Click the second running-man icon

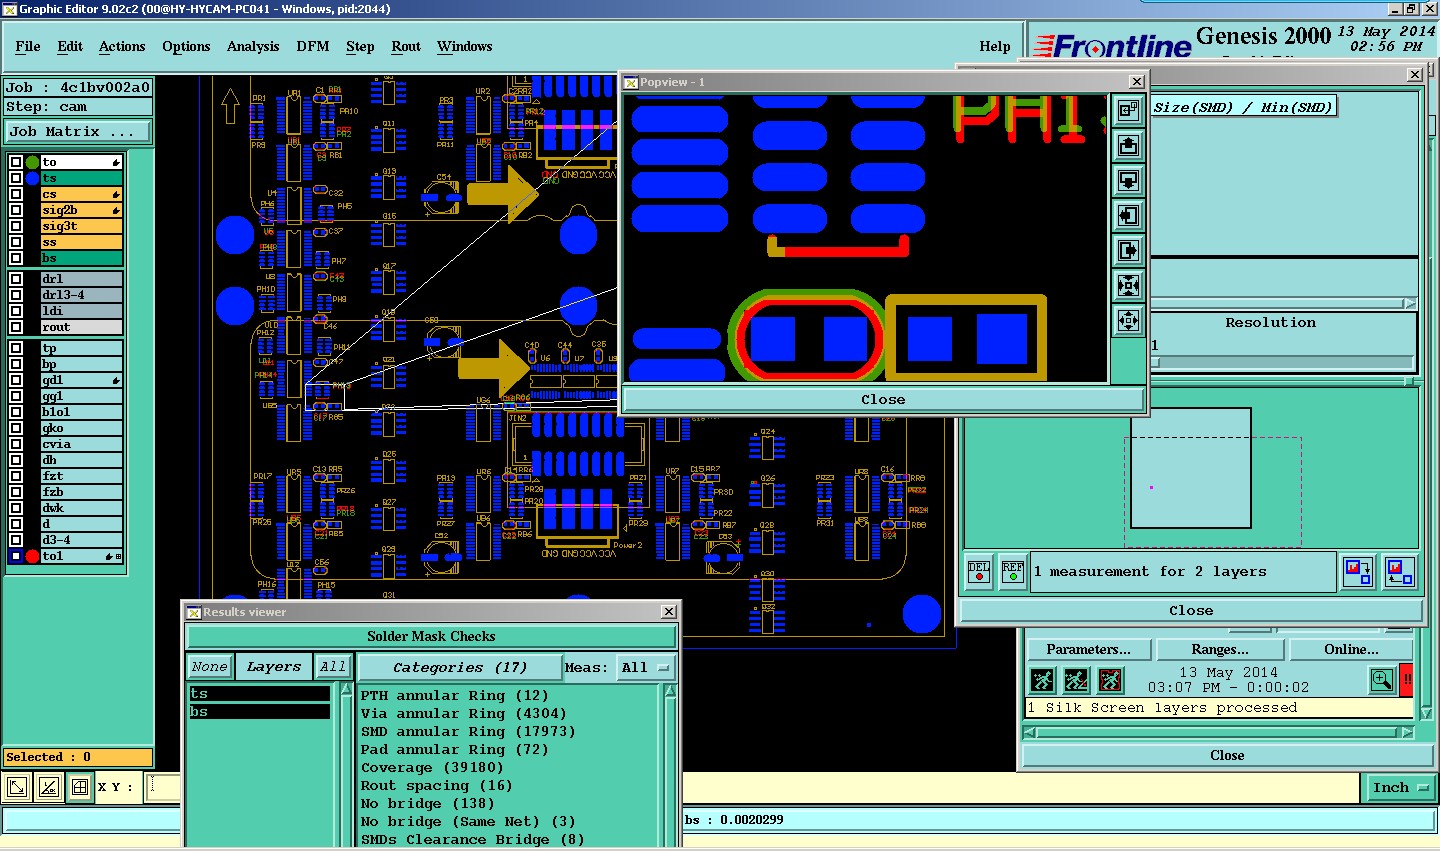click(1076, 681)
